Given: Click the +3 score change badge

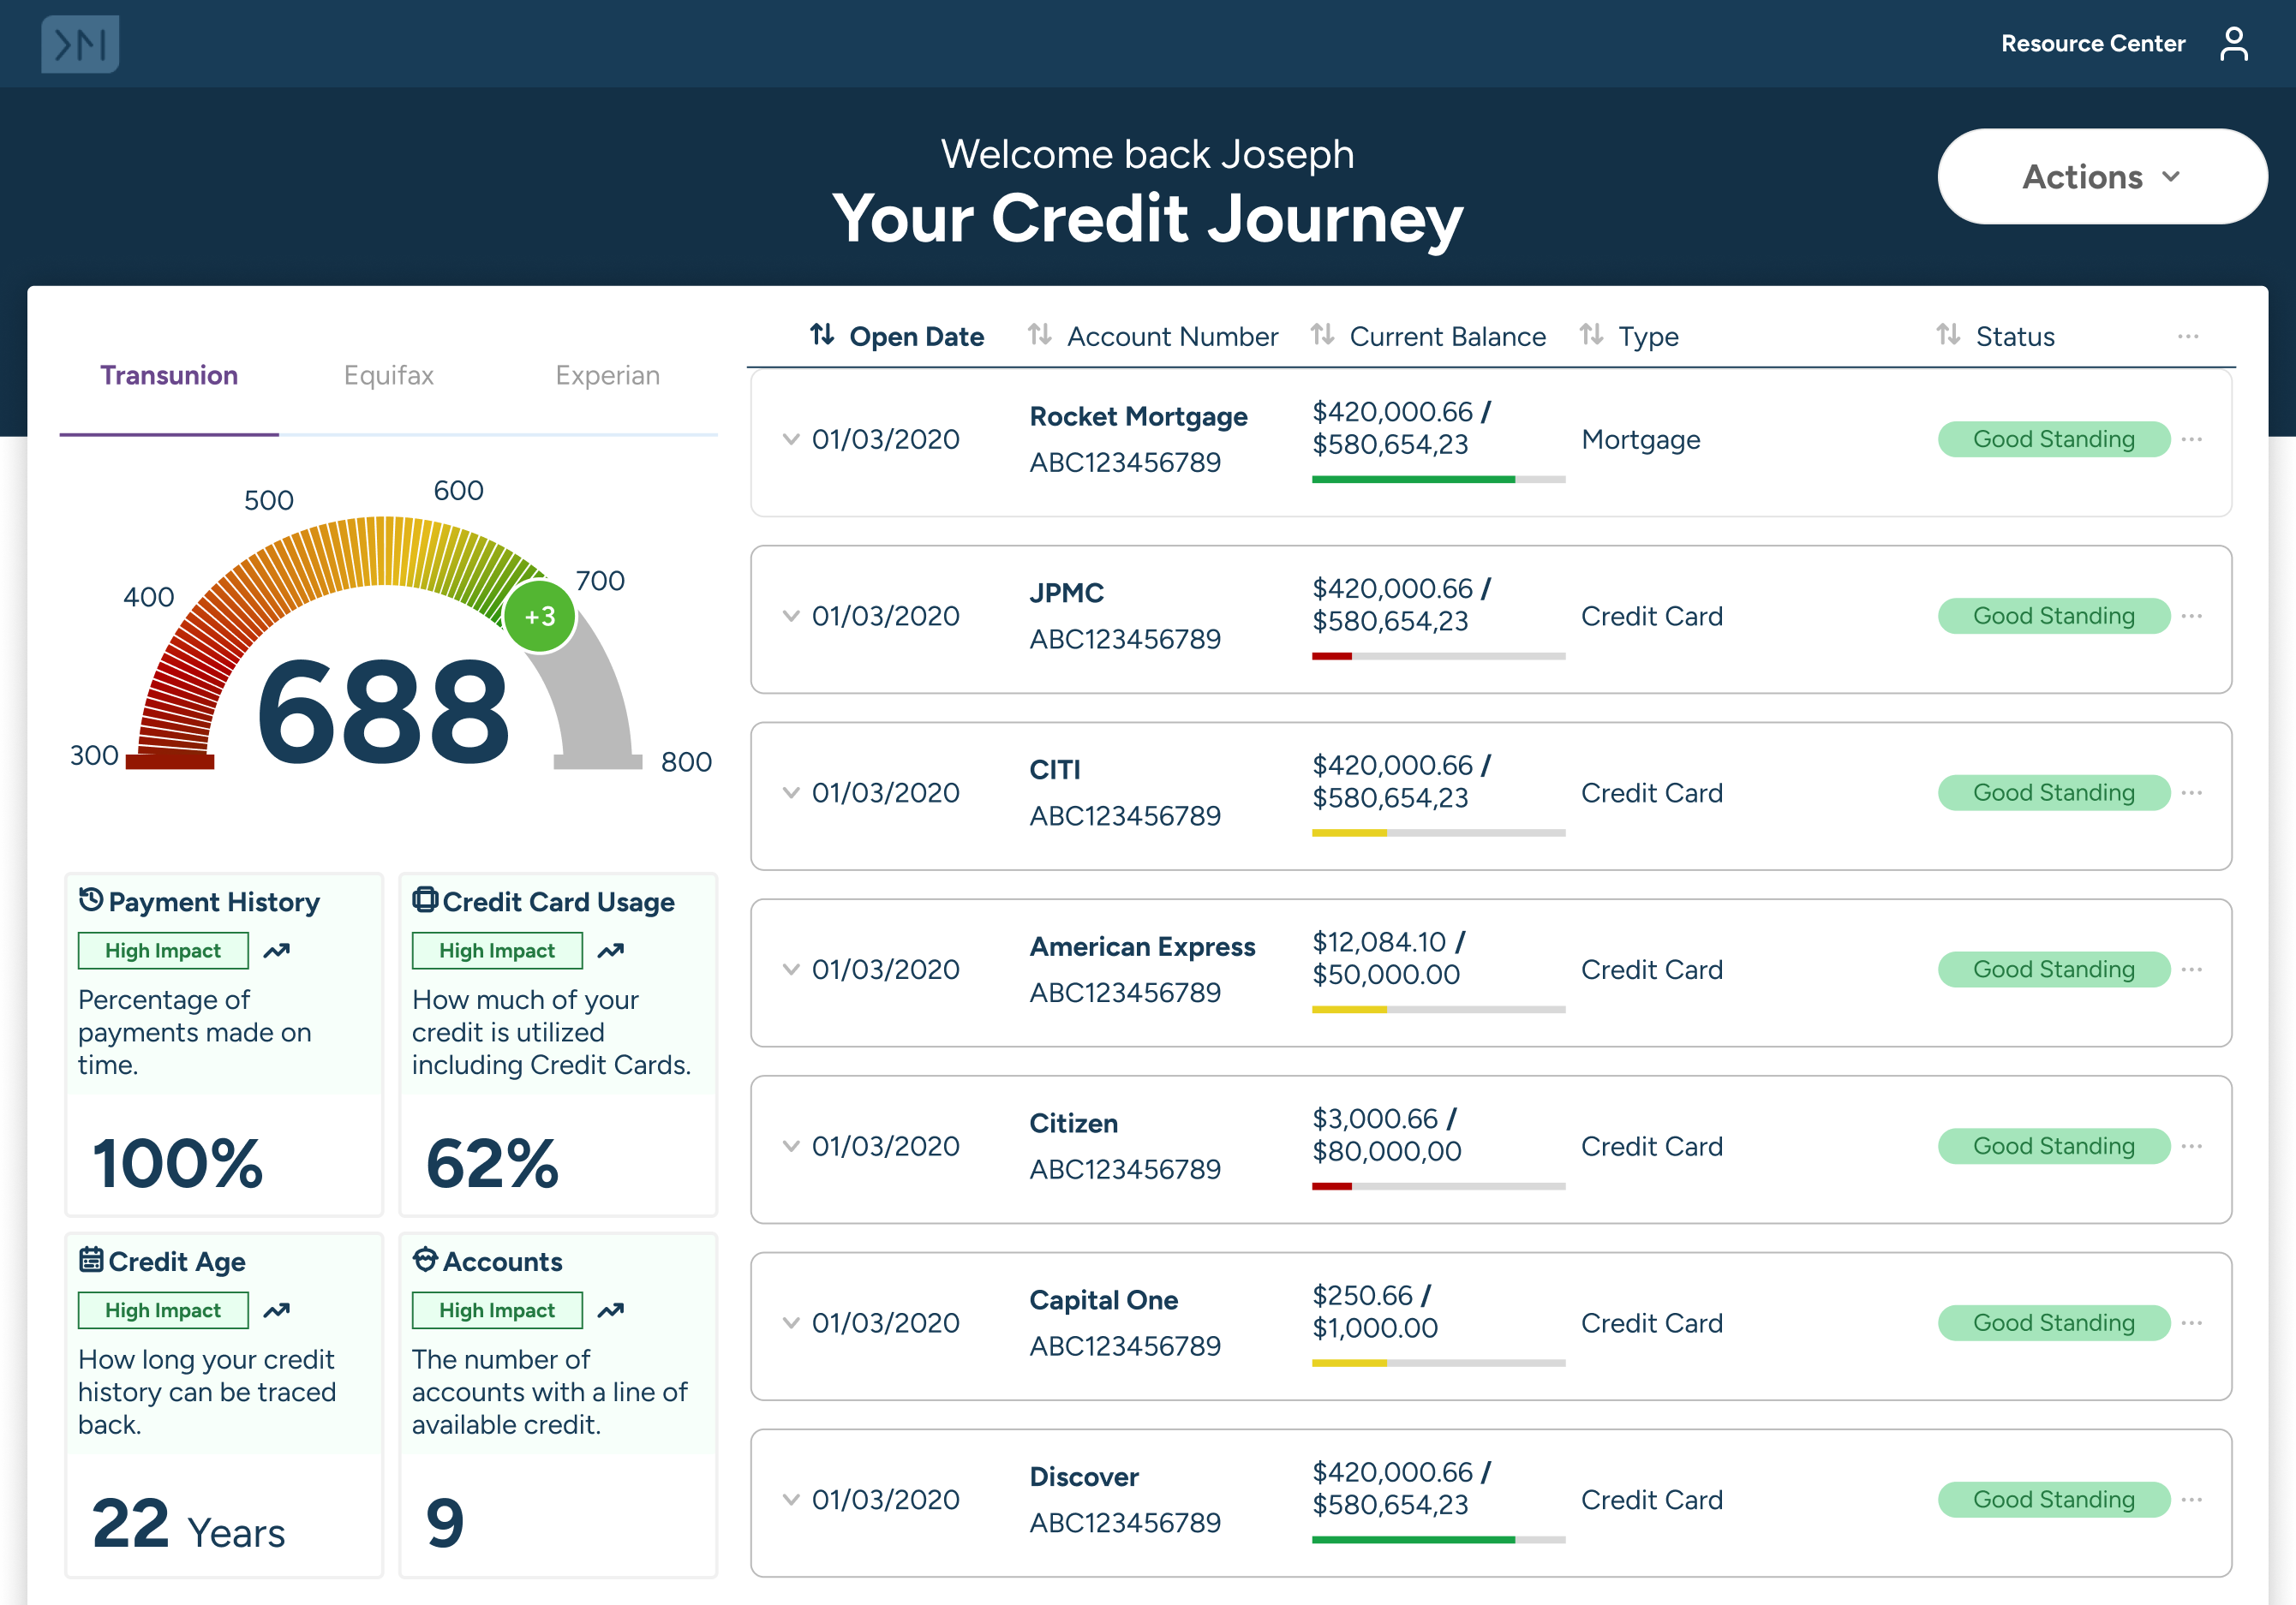Looking at the screenshot, I should (539, 616).
